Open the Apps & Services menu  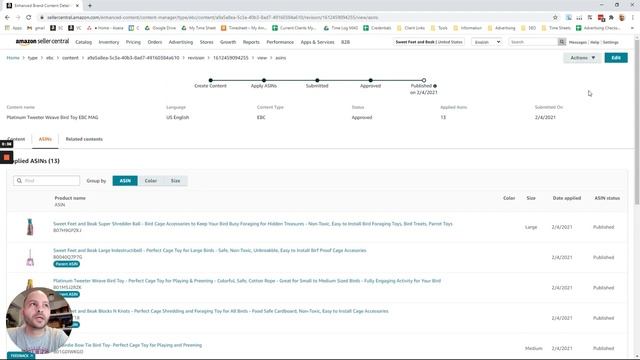pos(317,42)
